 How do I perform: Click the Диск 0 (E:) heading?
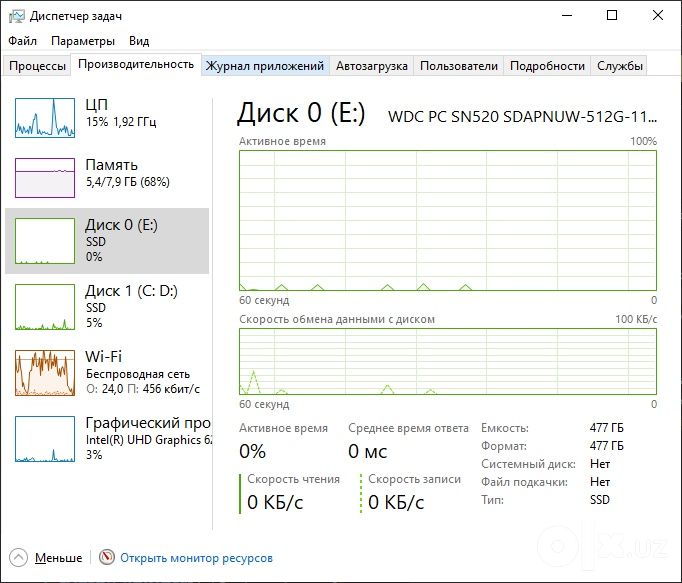tap(301, 113)
